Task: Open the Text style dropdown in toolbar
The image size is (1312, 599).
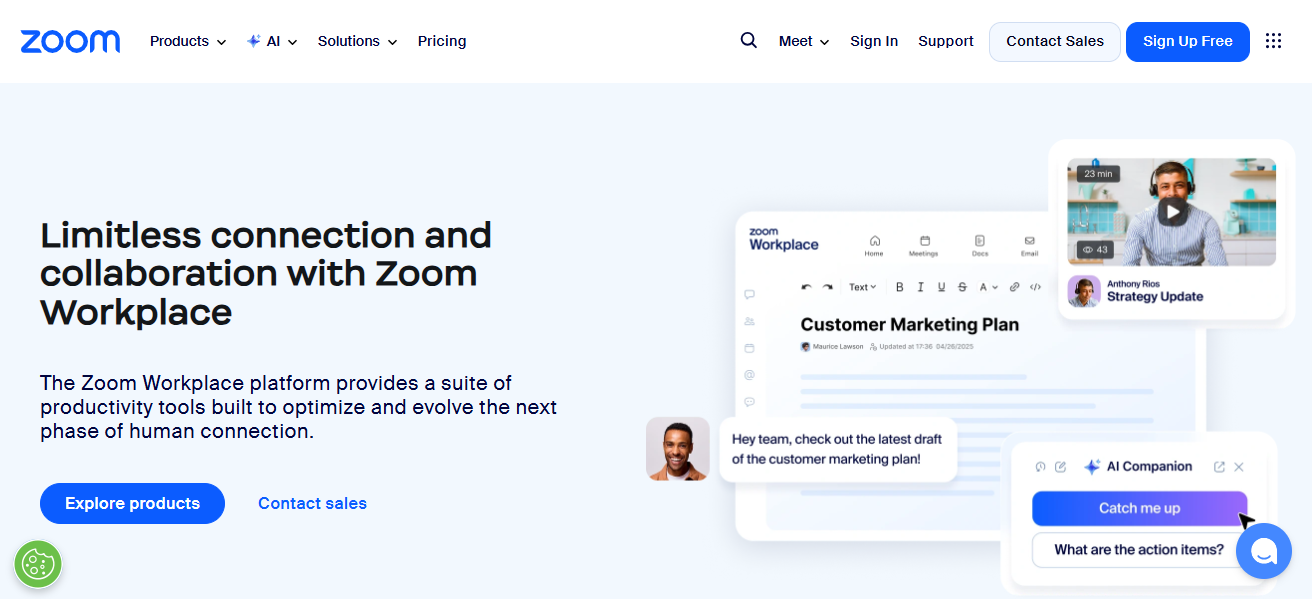Action: (862, 287)
